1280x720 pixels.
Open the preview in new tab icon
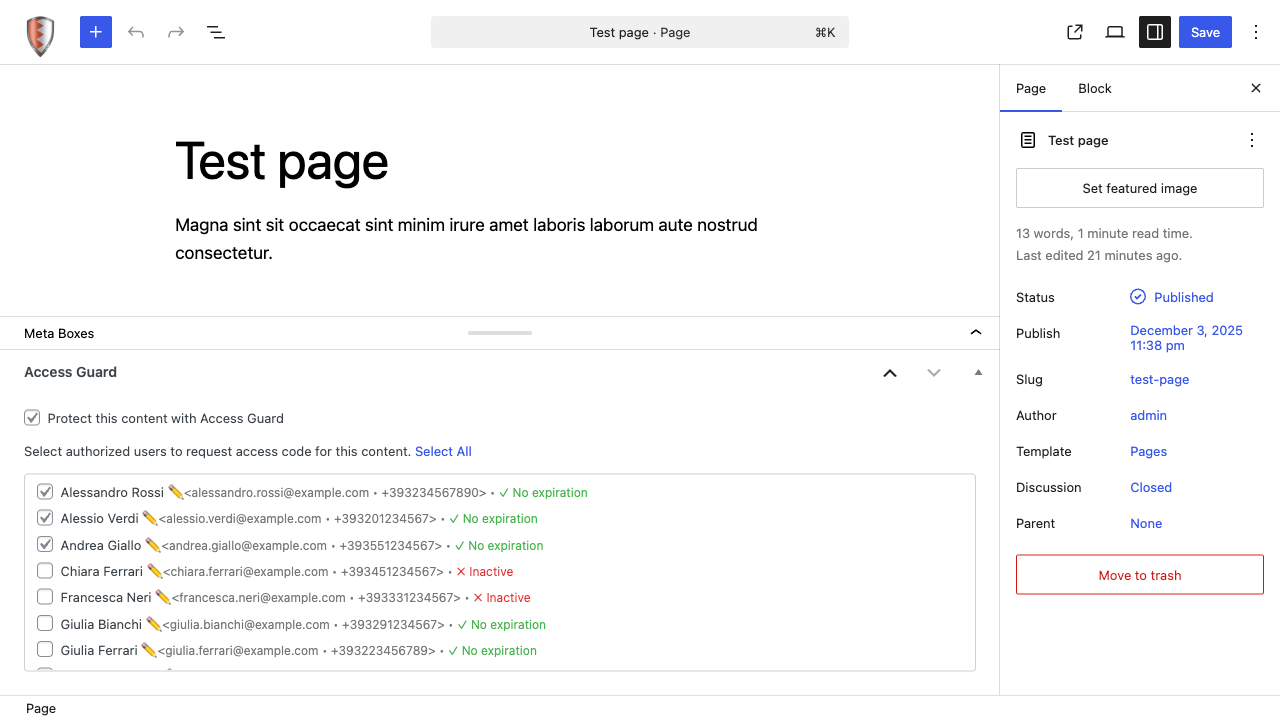tap(1074, 32)
